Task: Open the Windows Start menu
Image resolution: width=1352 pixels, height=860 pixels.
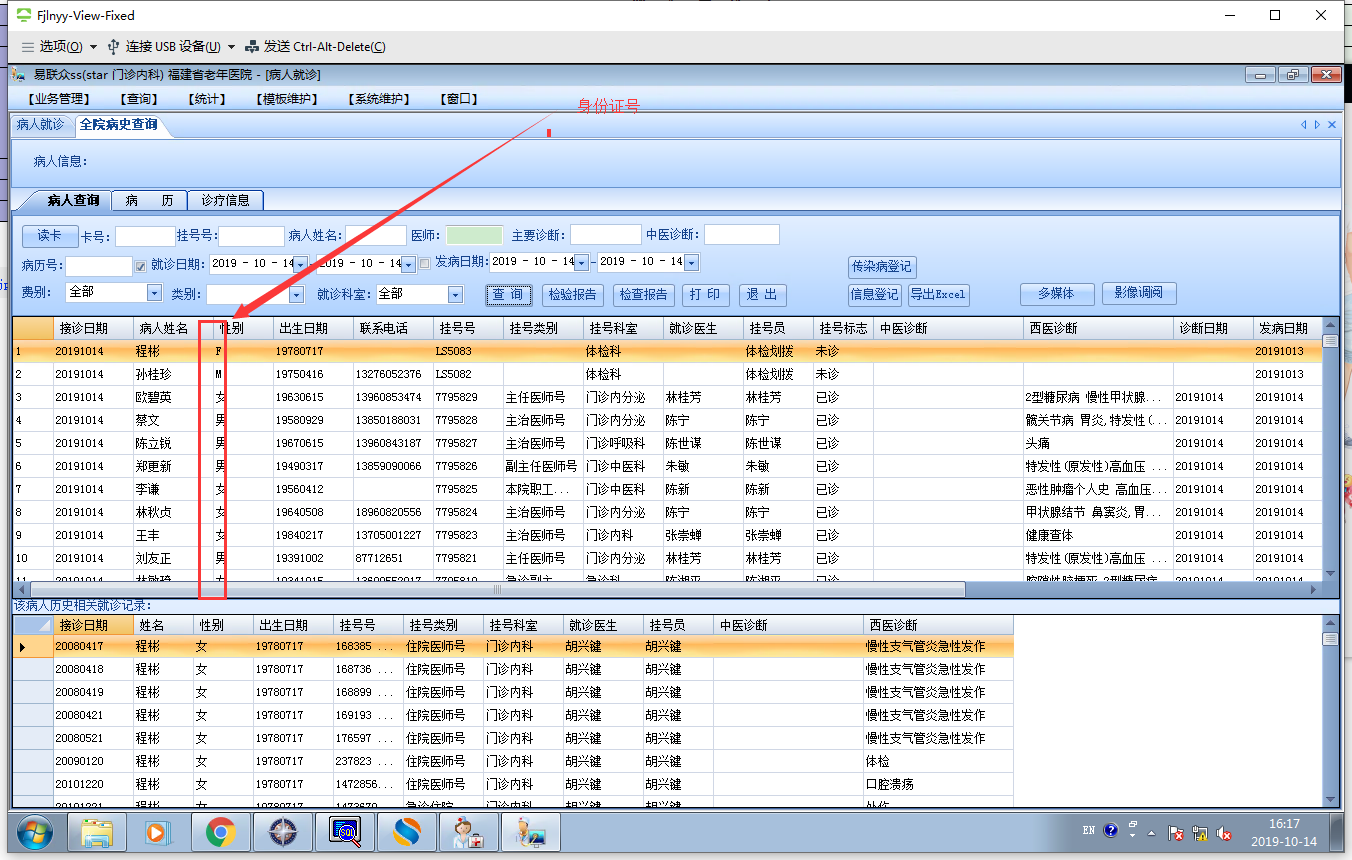Action: (x=34, y=832)
